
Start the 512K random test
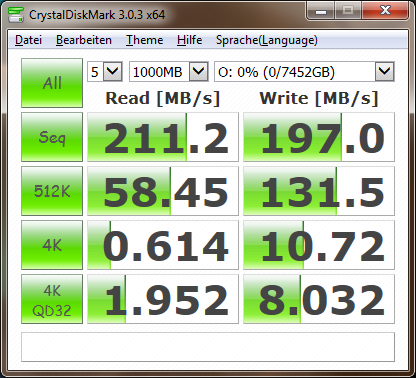coord(52,191)
